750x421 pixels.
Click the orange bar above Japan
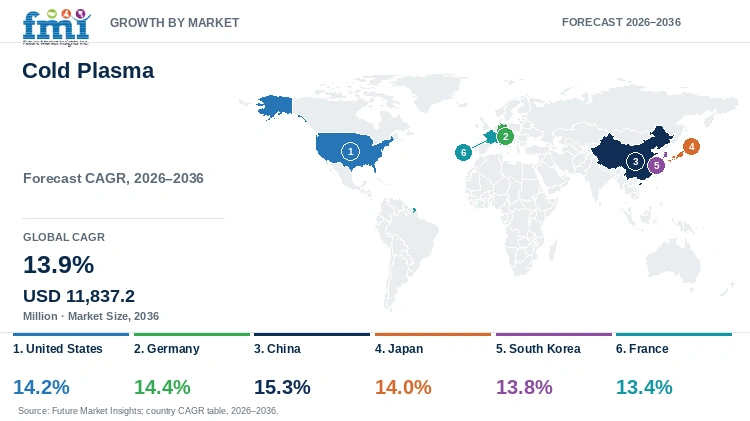(x=433, y=334)
